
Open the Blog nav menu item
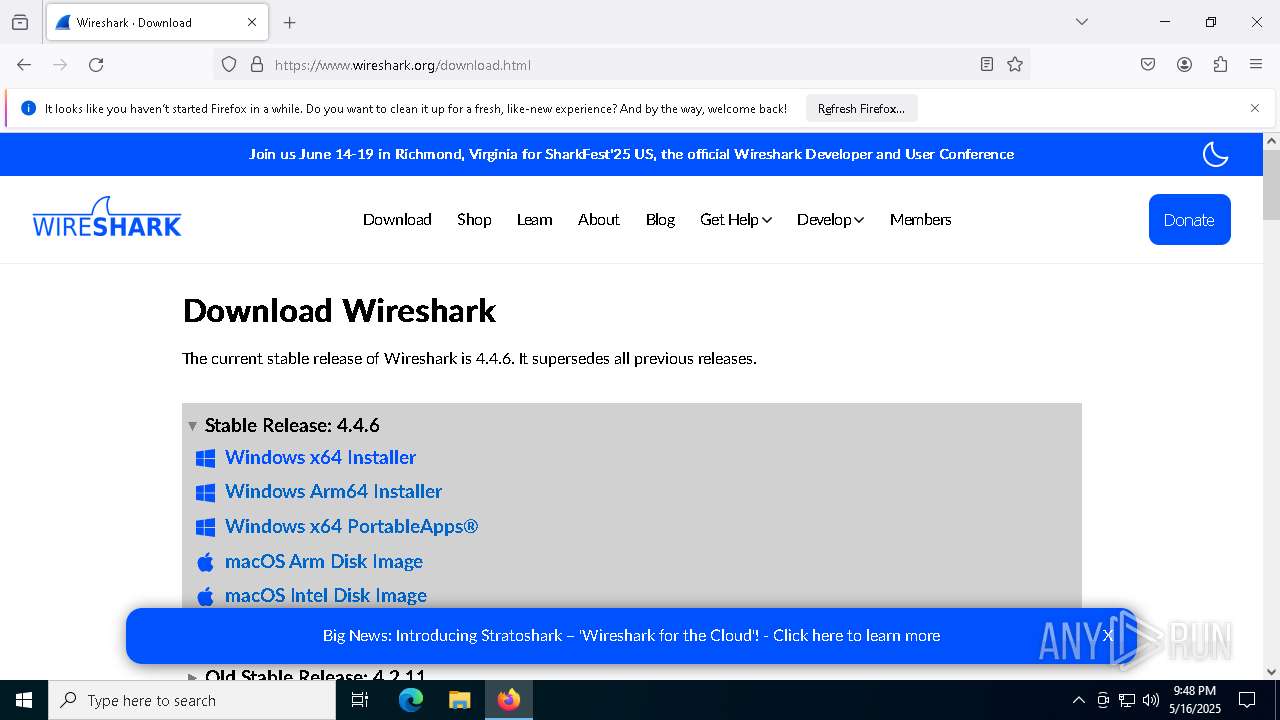click(x=660, y=219)
